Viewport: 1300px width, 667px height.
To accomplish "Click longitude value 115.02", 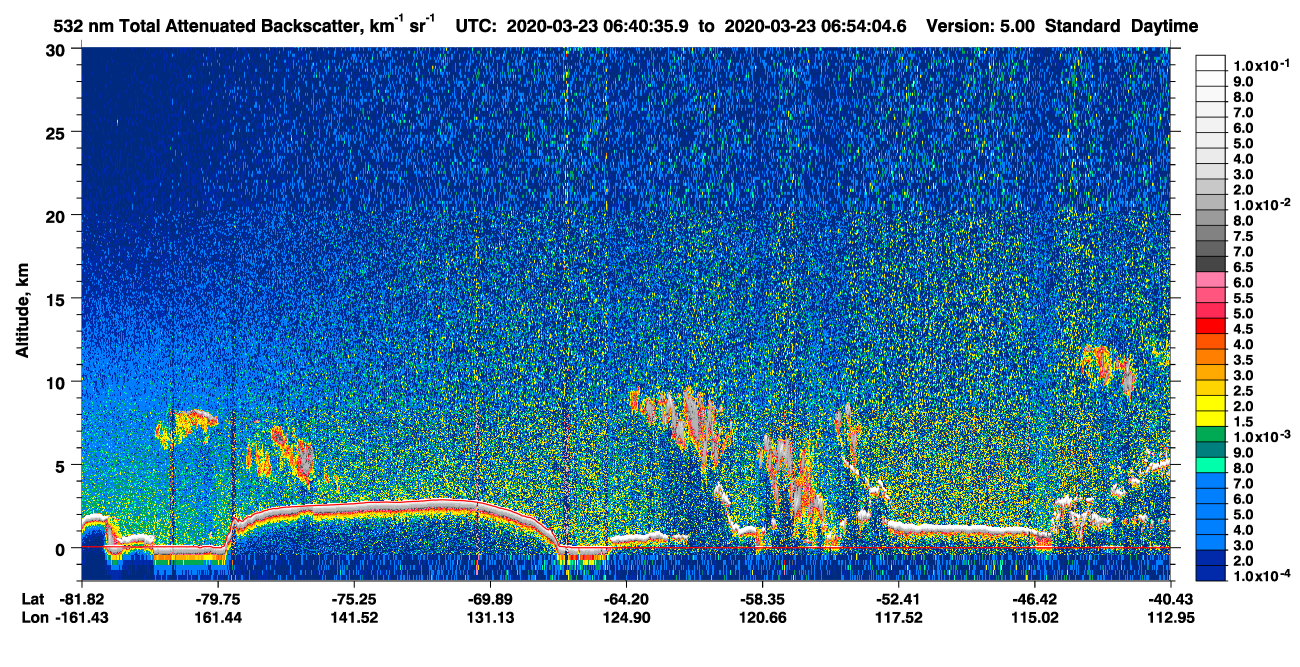I will pyautogui.click(x=1034, y=617).
